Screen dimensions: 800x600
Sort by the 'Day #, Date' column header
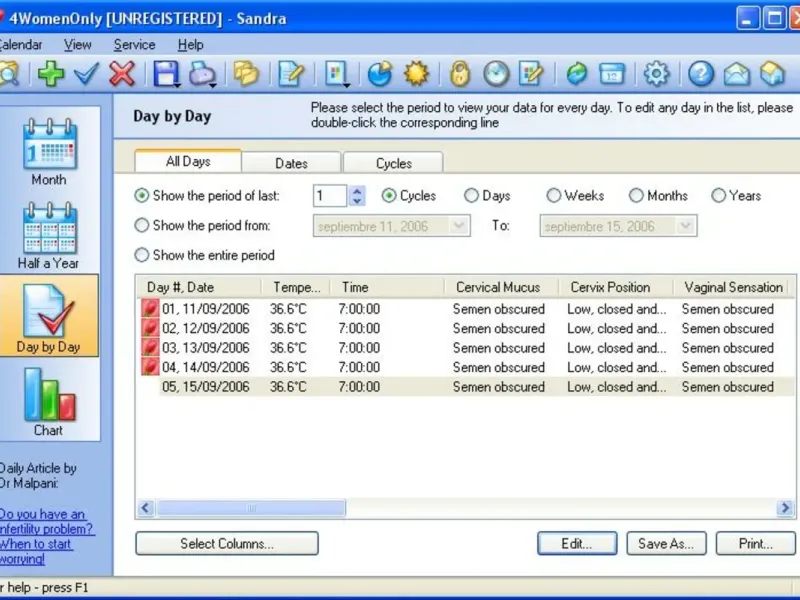199,287
